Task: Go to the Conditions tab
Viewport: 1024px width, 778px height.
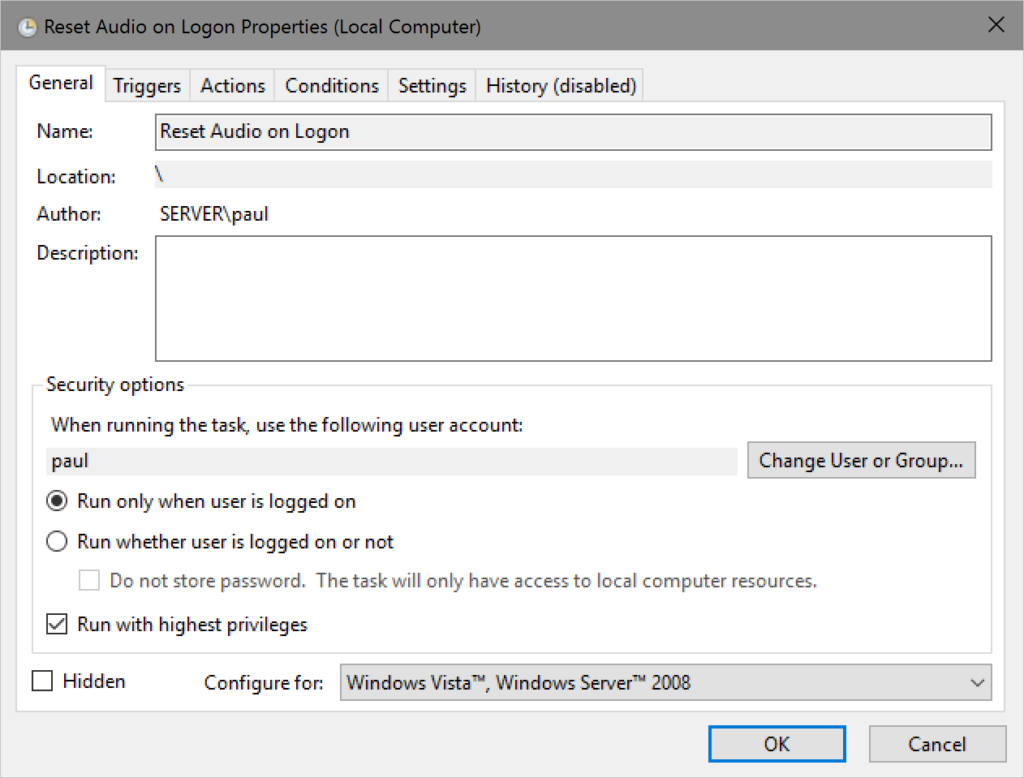Action: 332,86
